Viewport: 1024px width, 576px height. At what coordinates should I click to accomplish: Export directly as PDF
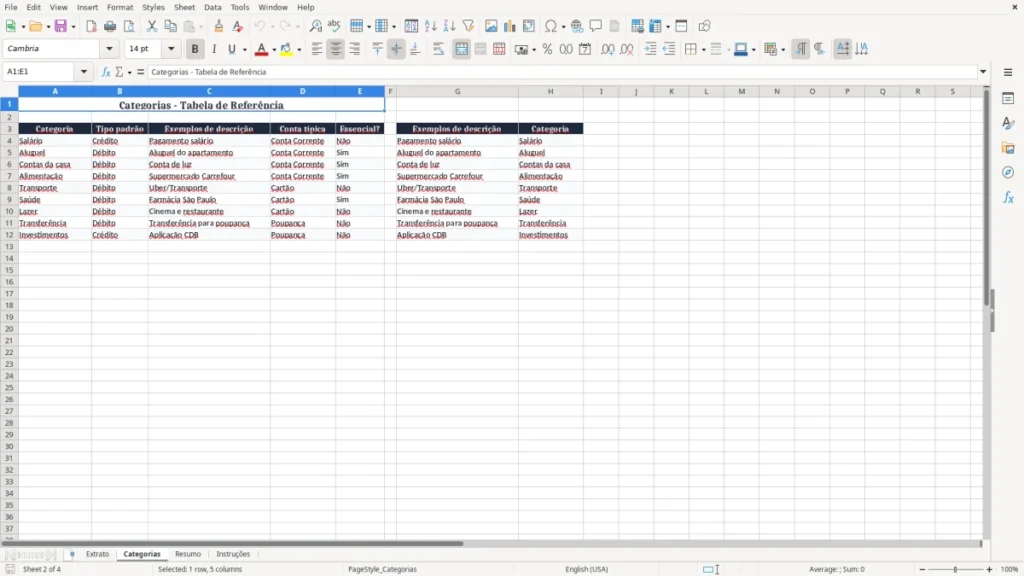click(91, 26)
